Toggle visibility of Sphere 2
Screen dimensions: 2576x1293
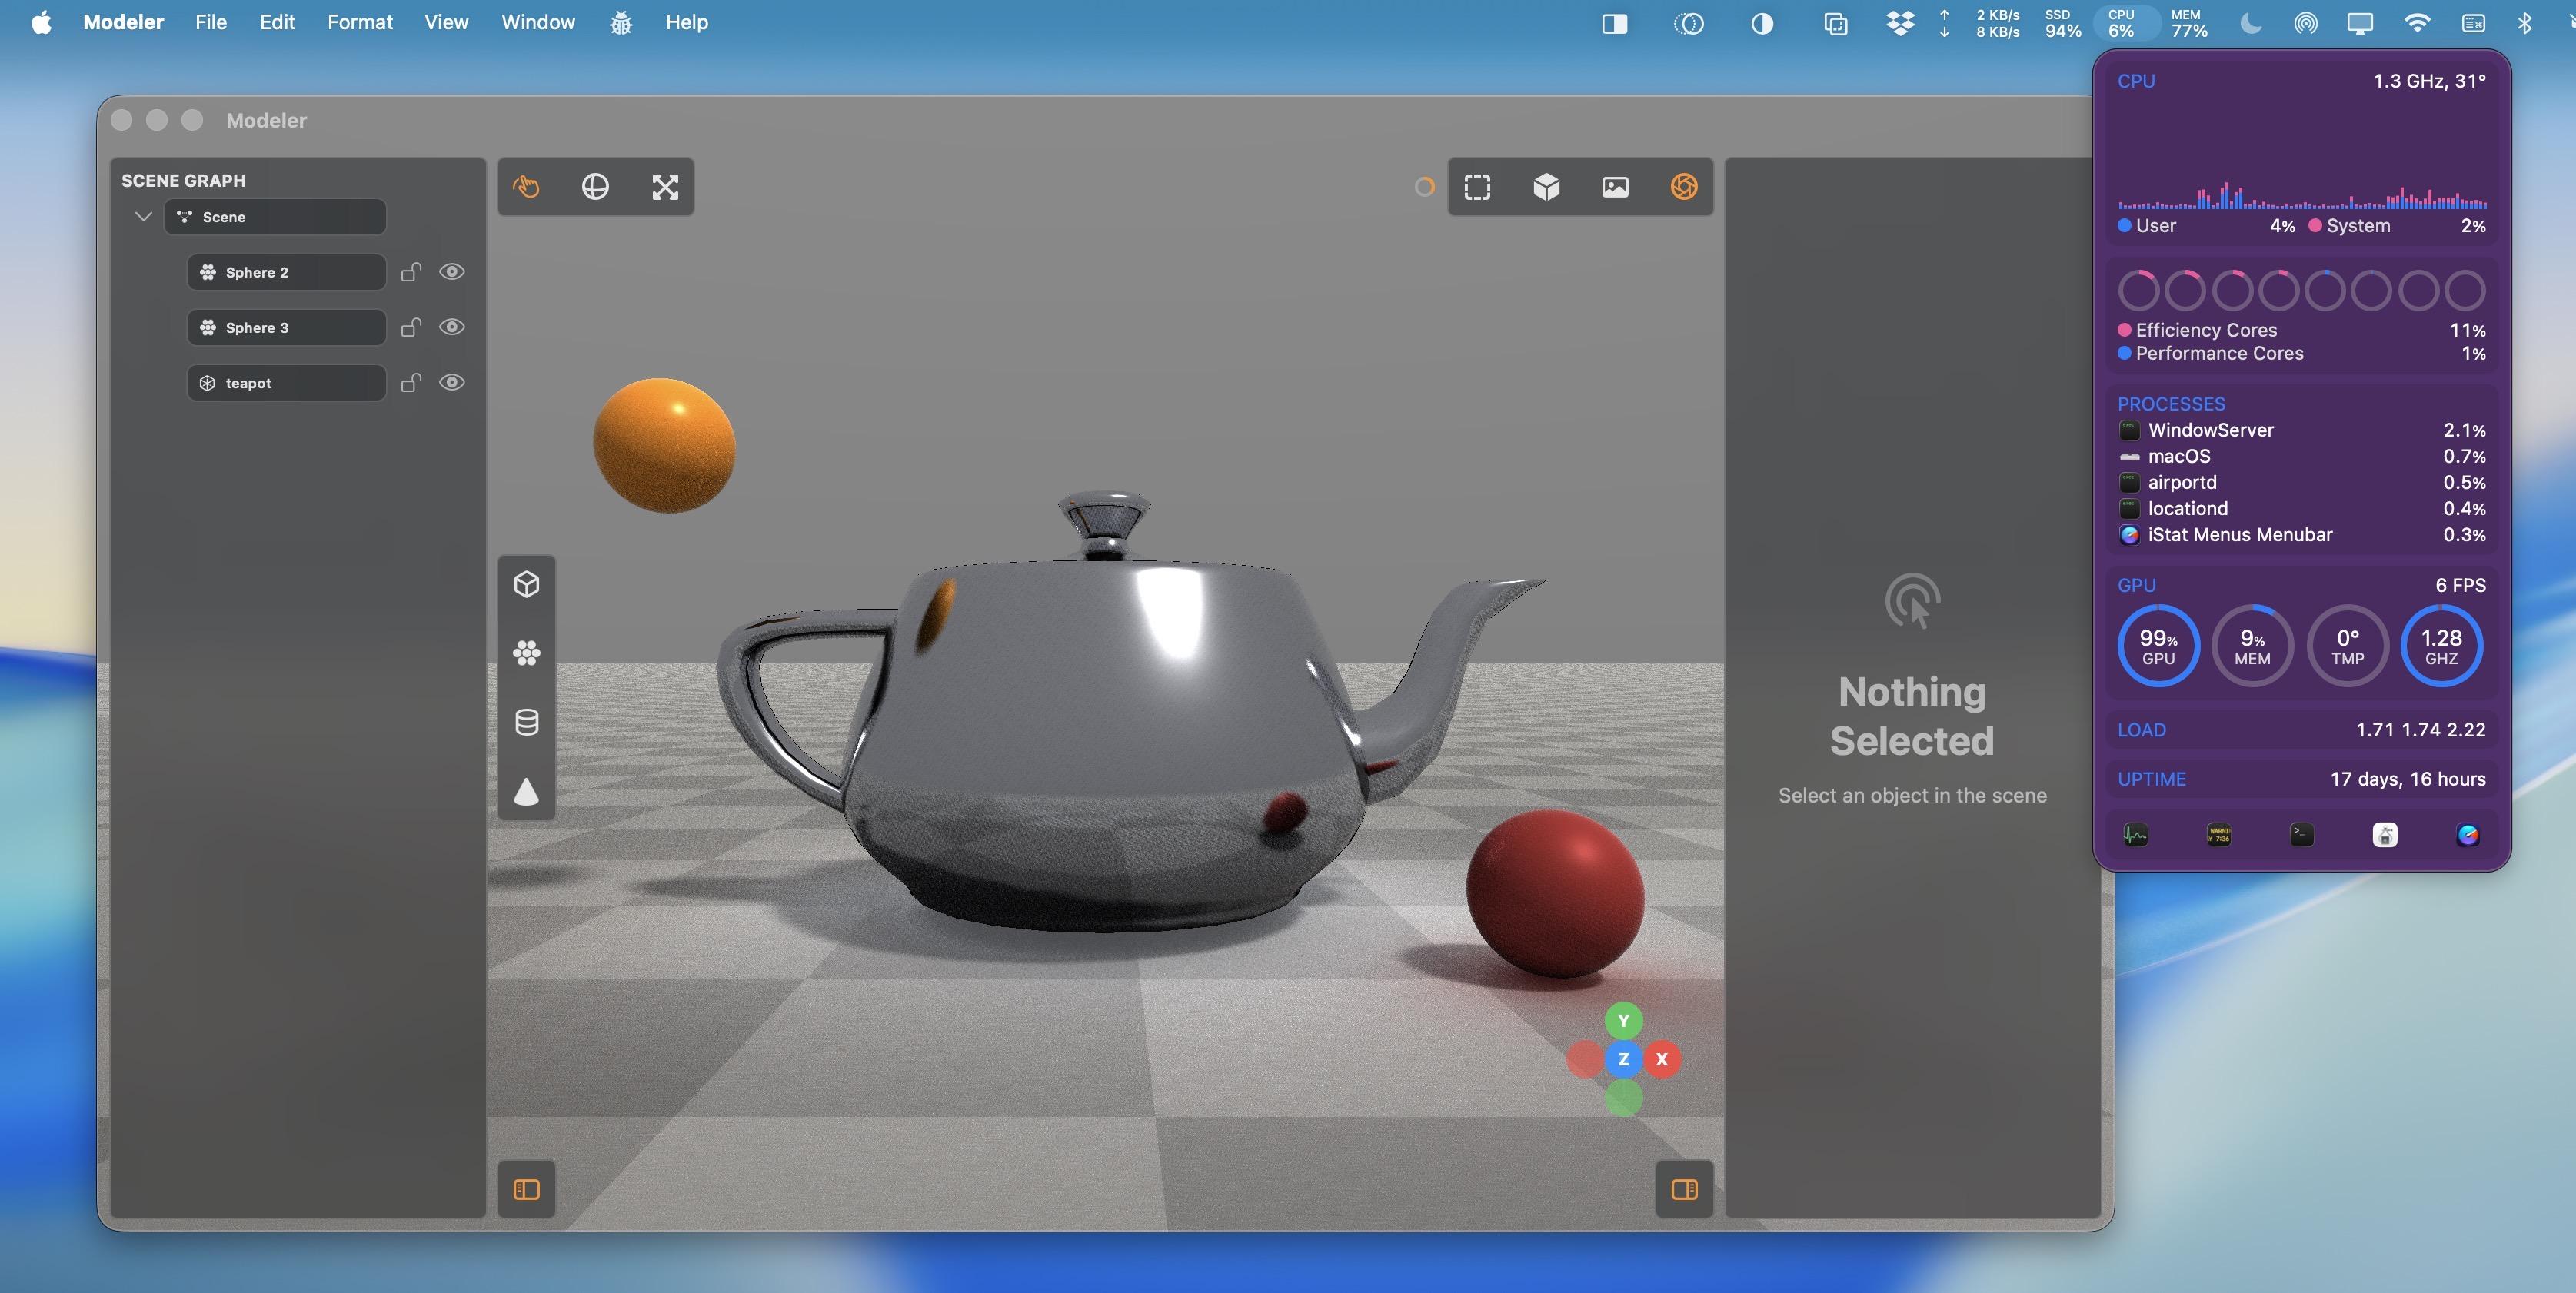452,272
